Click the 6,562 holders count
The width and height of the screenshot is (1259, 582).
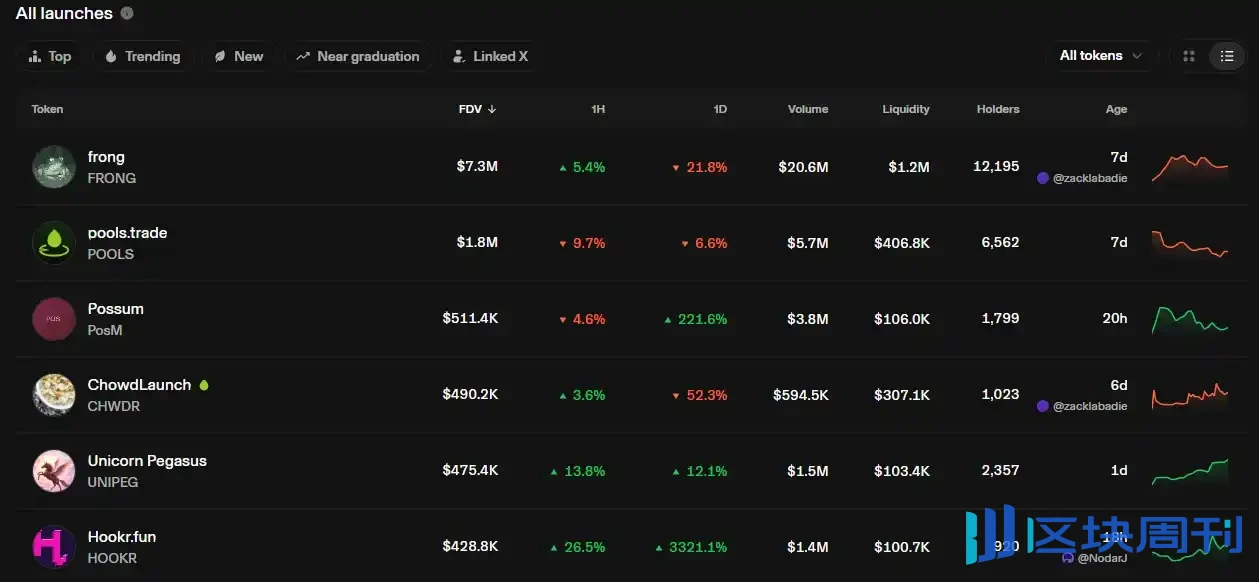pos(1000,243)
